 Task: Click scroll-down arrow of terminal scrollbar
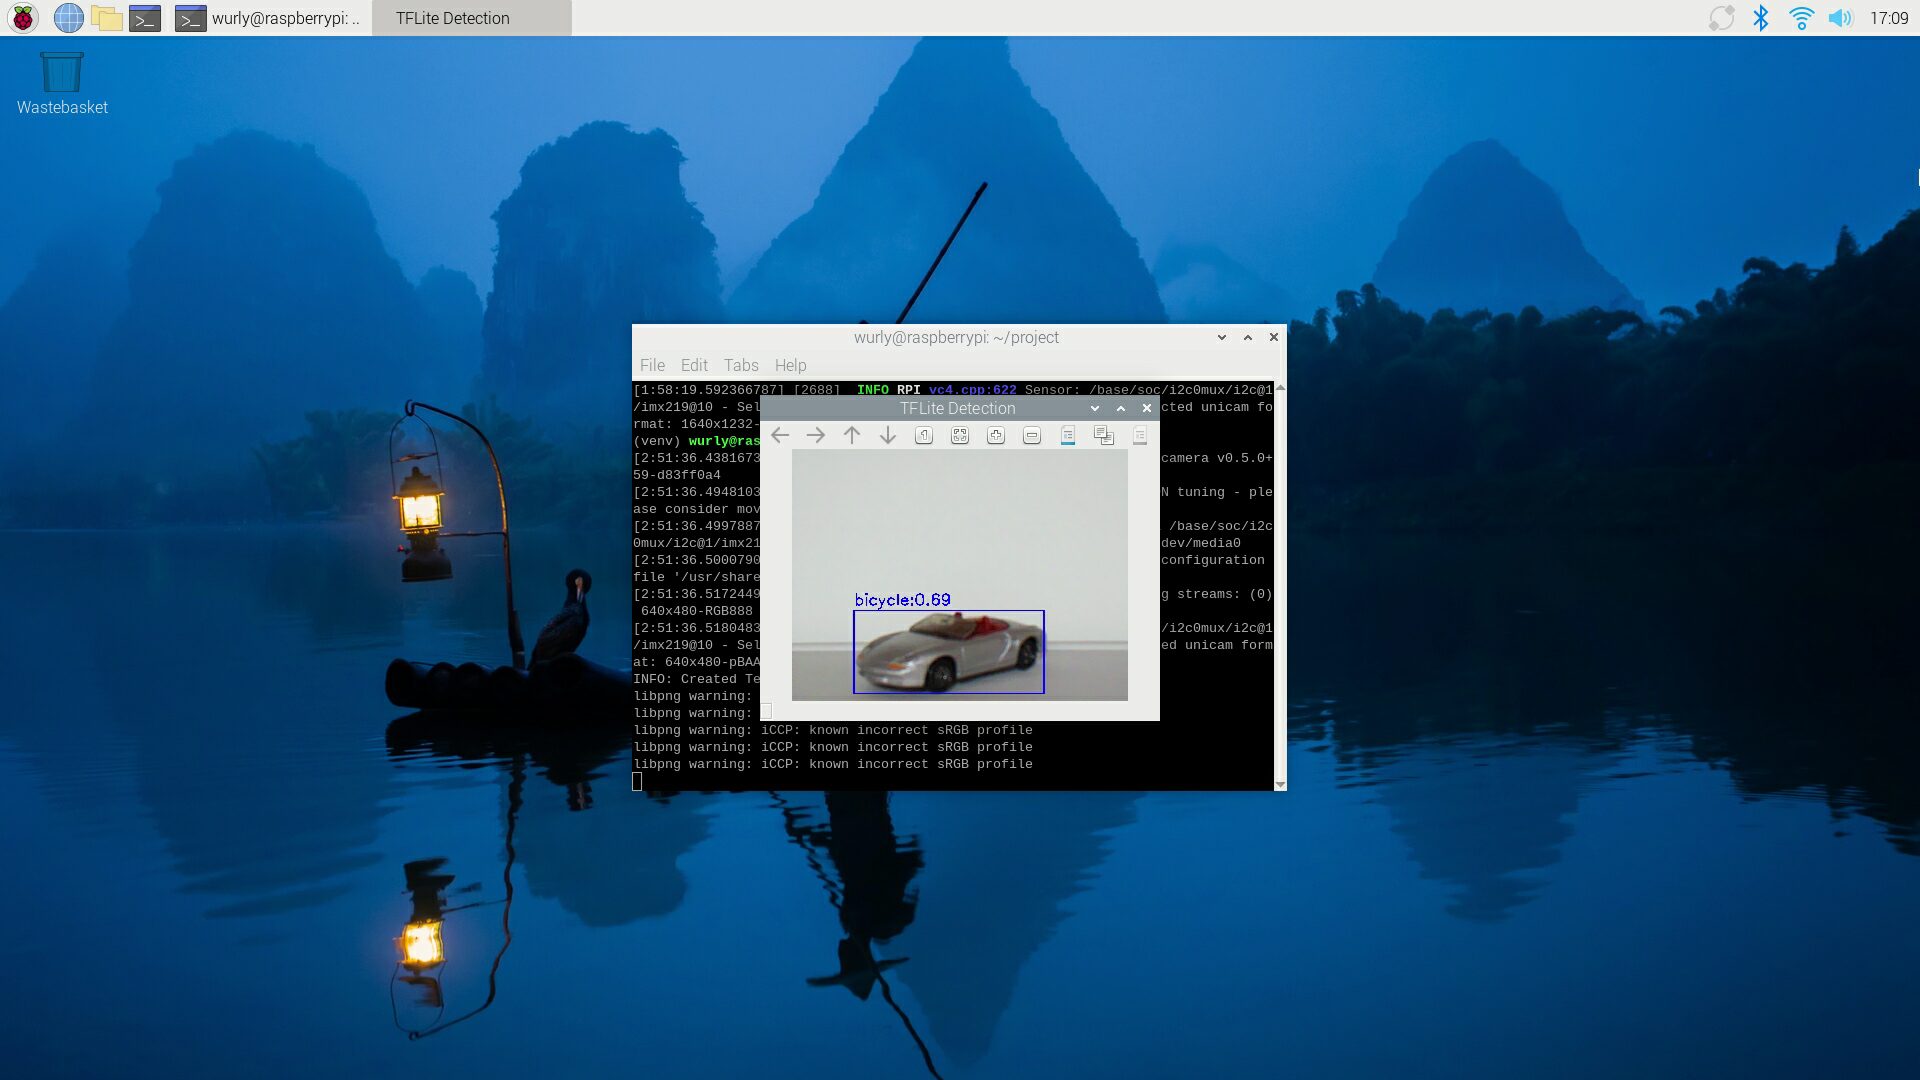point(1280,785)
